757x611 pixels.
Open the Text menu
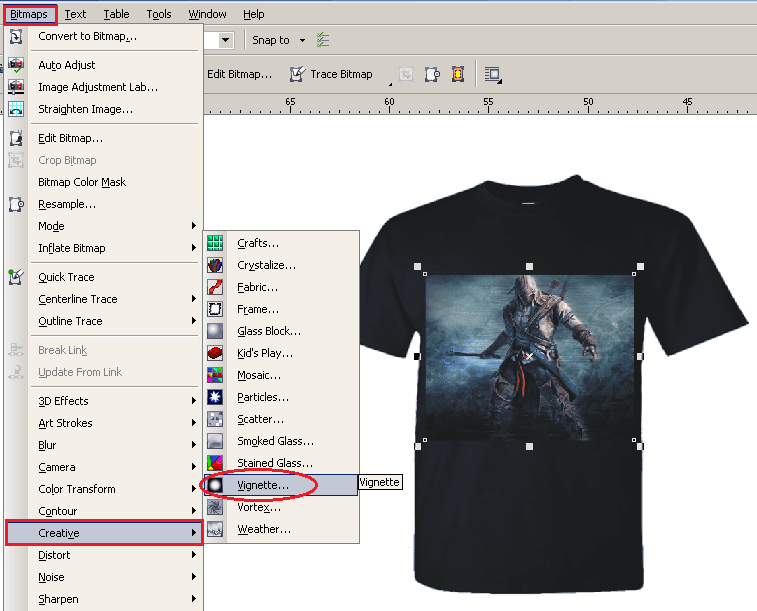(x=75, y=14)
